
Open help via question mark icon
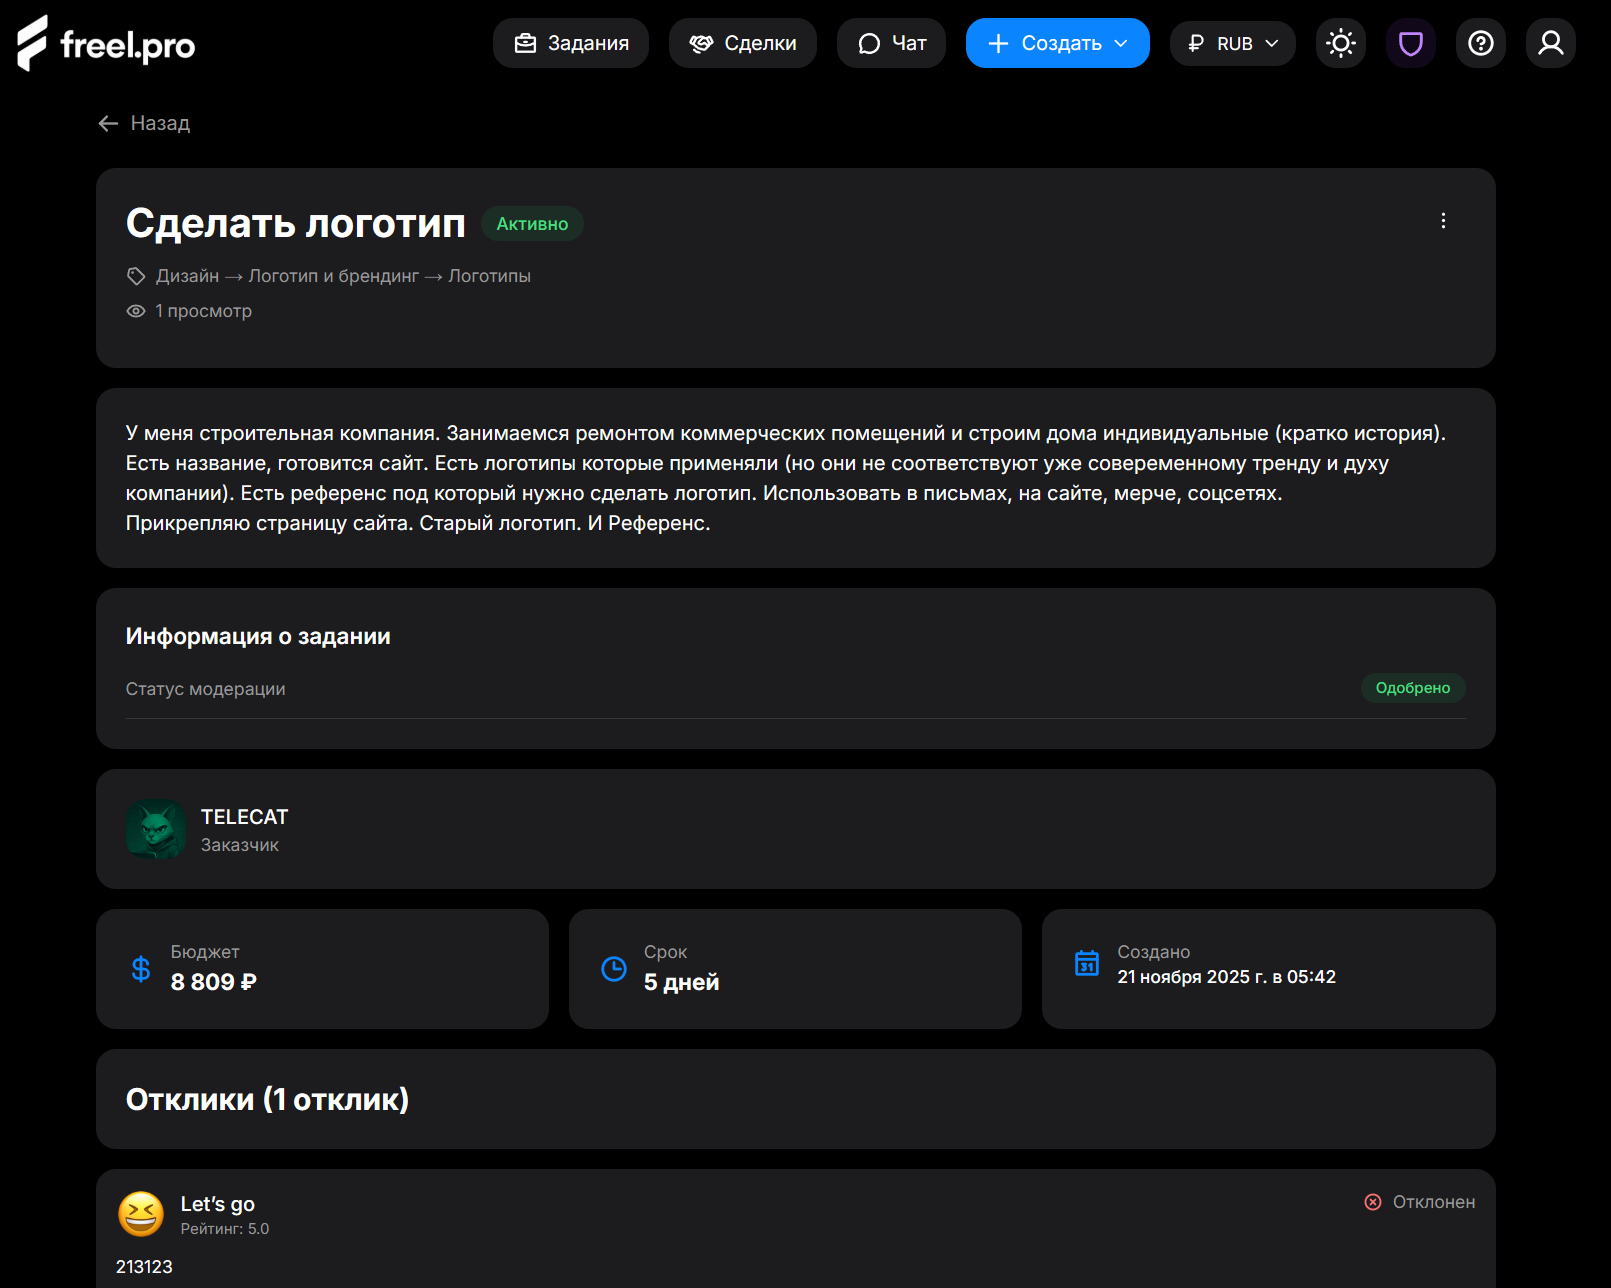point(1480,43)
